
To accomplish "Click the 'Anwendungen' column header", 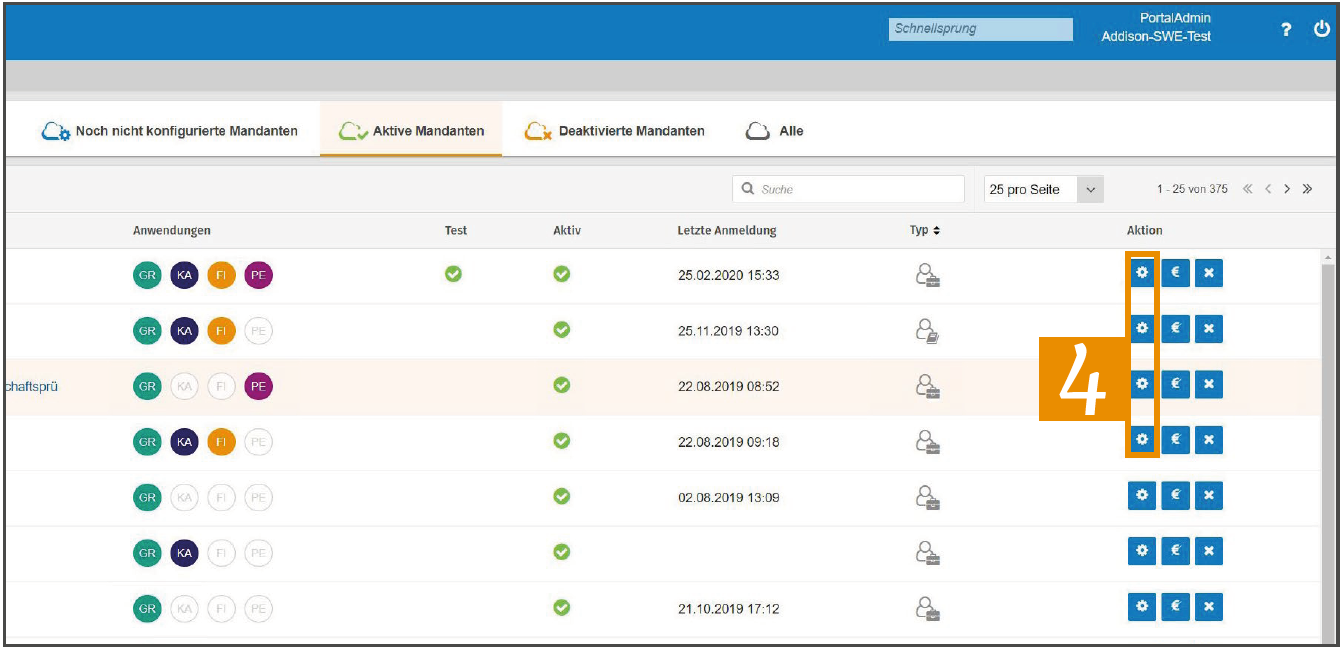I will pyautogui.click(x=172, y=231).
